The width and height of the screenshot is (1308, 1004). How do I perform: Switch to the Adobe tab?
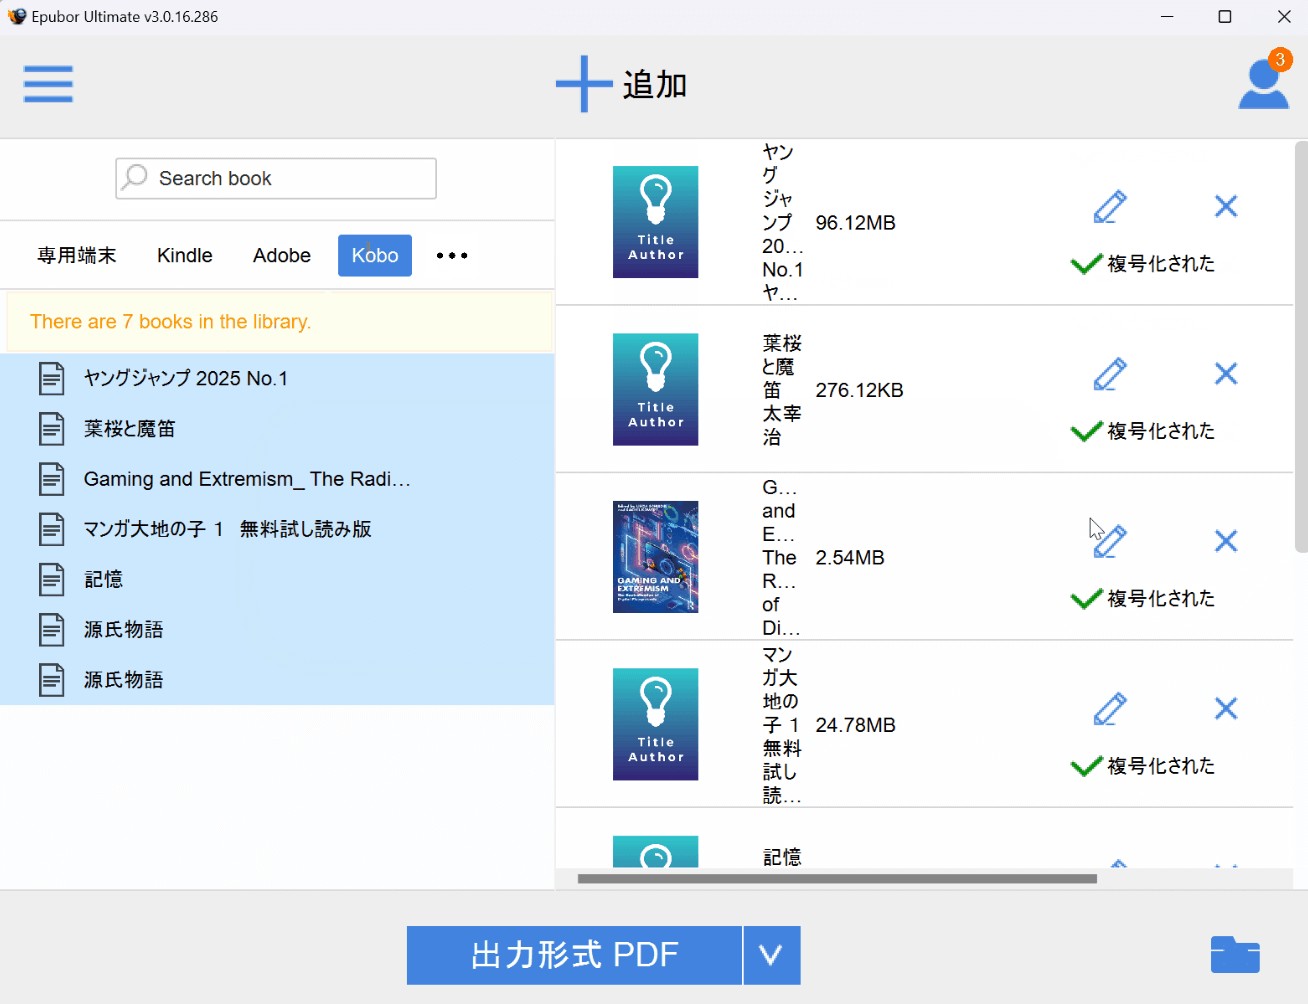[282, 256]
